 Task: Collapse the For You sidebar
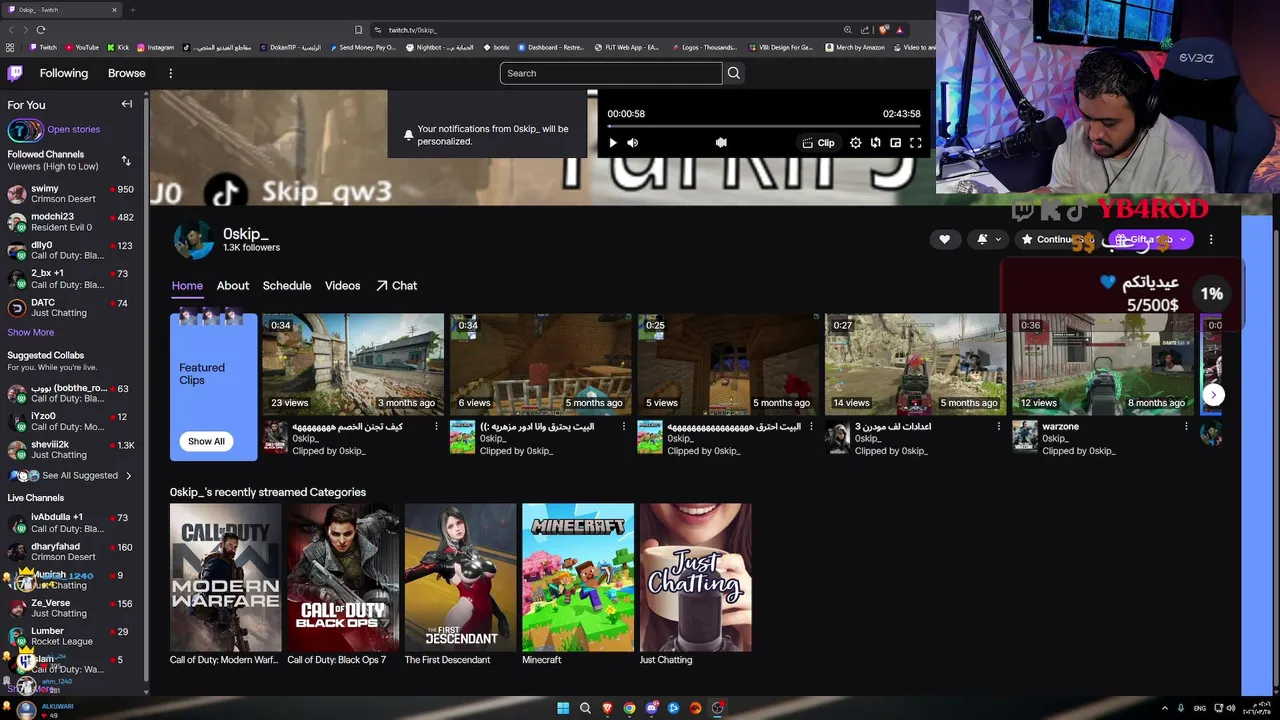127,104
